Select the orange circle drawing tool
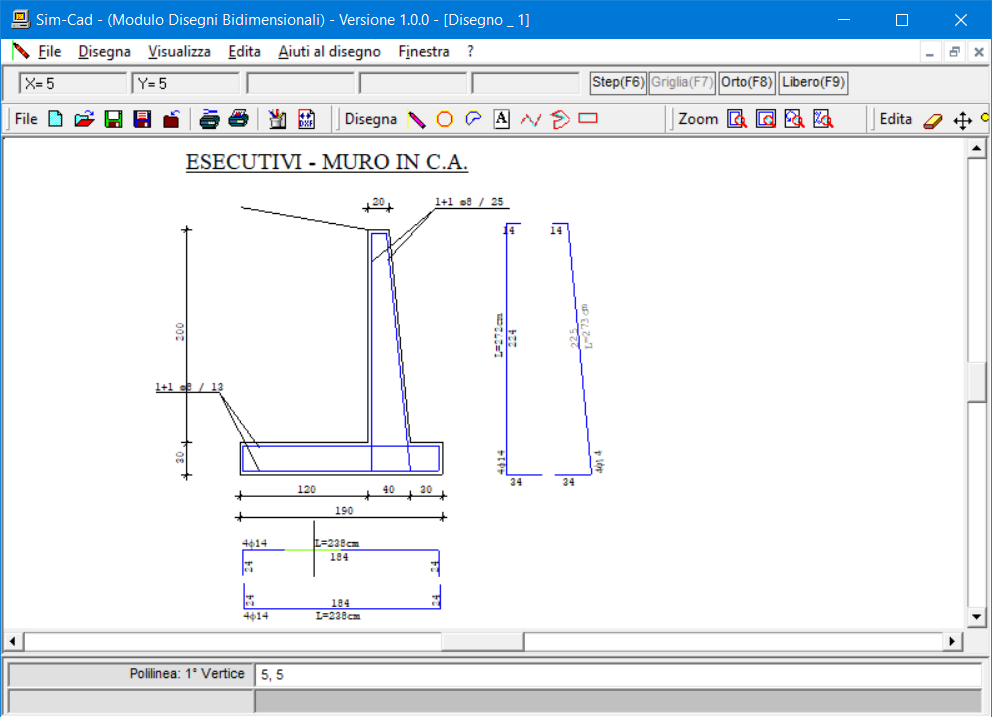This screenshot has height=717, width=992. (445, 119)
